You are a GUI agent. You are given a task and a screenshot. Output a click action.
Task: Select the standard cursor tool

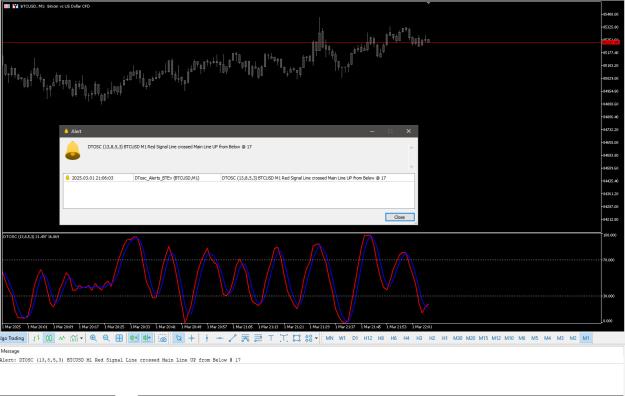(179, 338)
